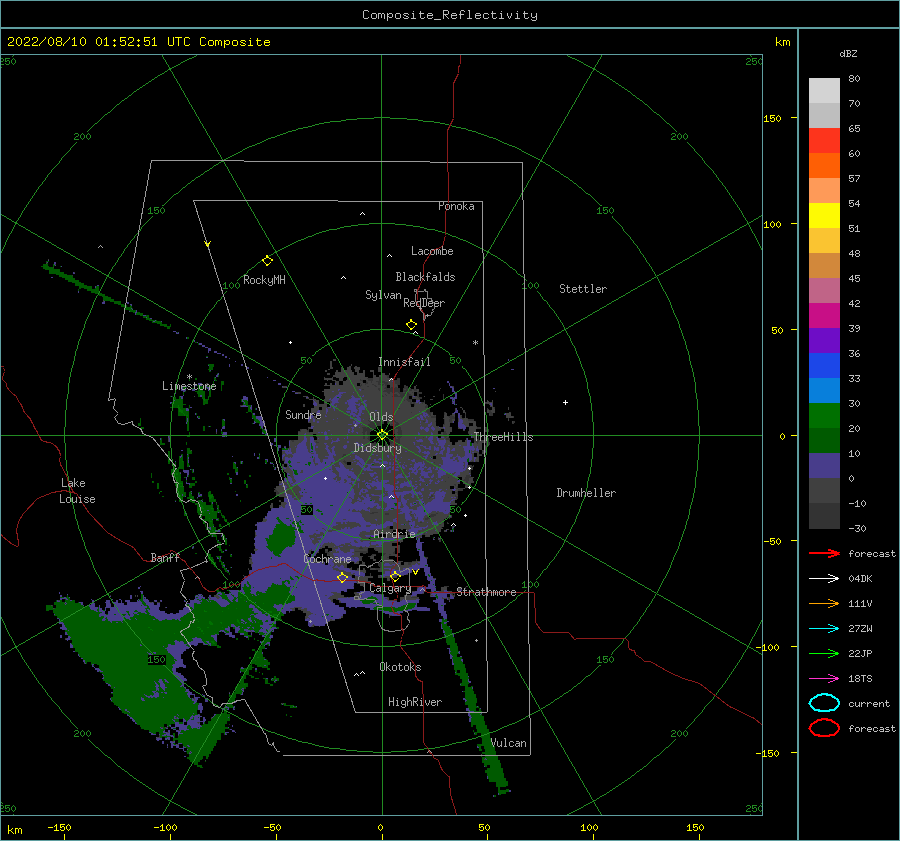The width and height of the screenshot is (900, 841).
Task: Select the 65 dBZ red color swatch
Action: pyautogui.click(x=824, y=140)
